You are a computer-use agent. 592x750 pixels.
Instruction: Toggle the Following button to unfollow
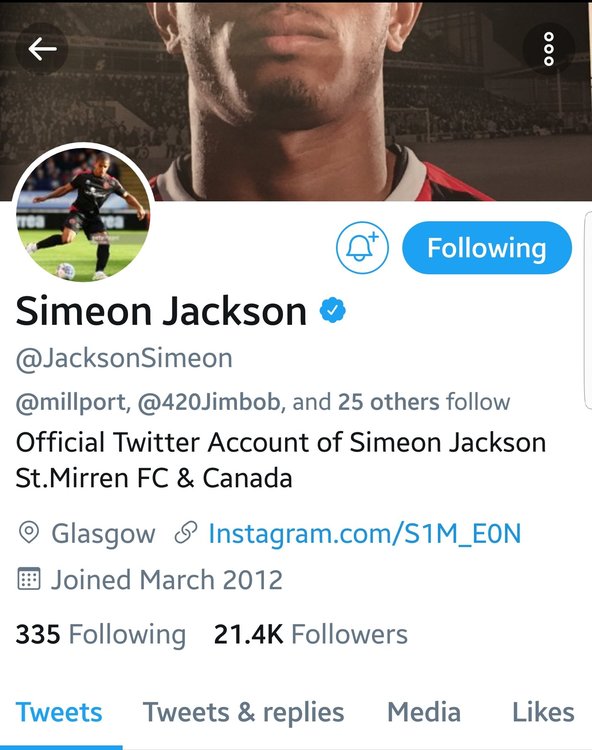(x=487, y=247)
